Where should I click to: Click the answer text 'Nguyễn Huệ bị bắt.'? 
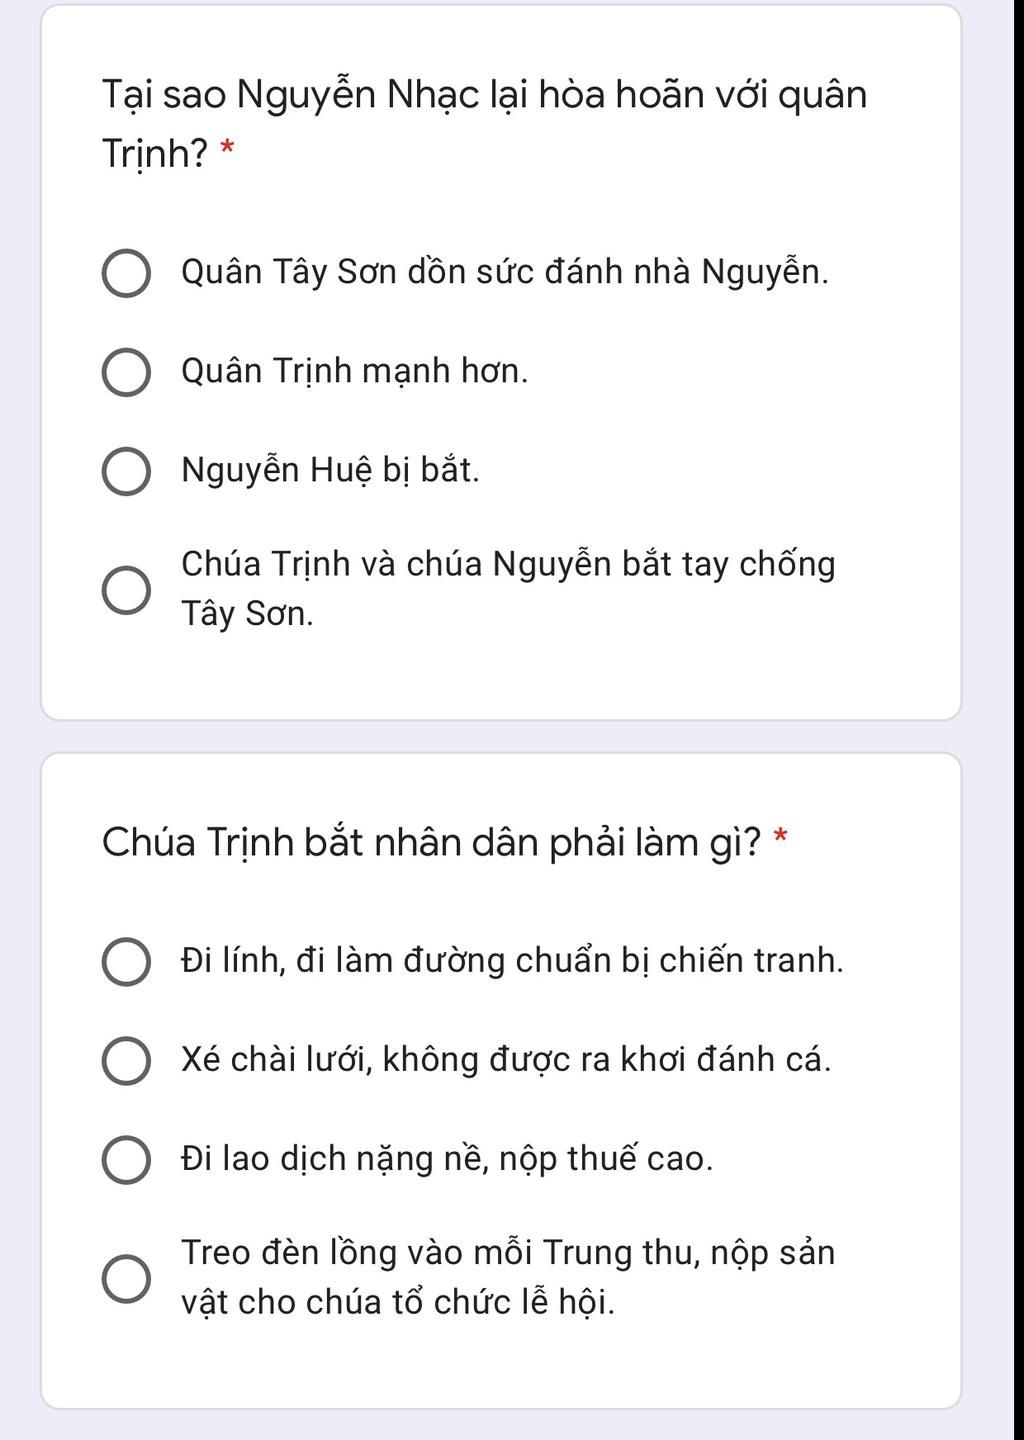click(x=330, y=469)
